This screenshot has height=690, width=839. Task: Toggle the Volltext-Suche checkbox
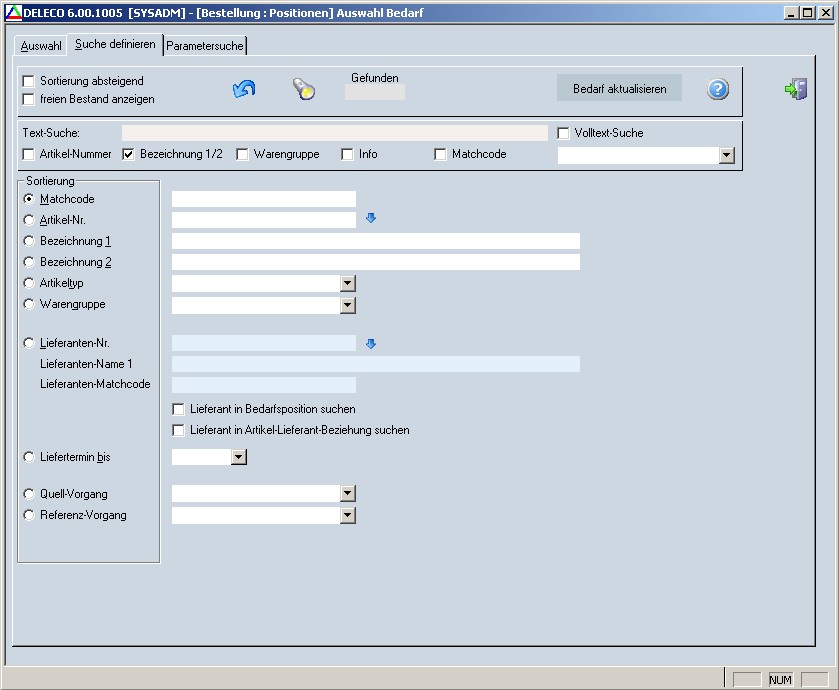[564, 133]
